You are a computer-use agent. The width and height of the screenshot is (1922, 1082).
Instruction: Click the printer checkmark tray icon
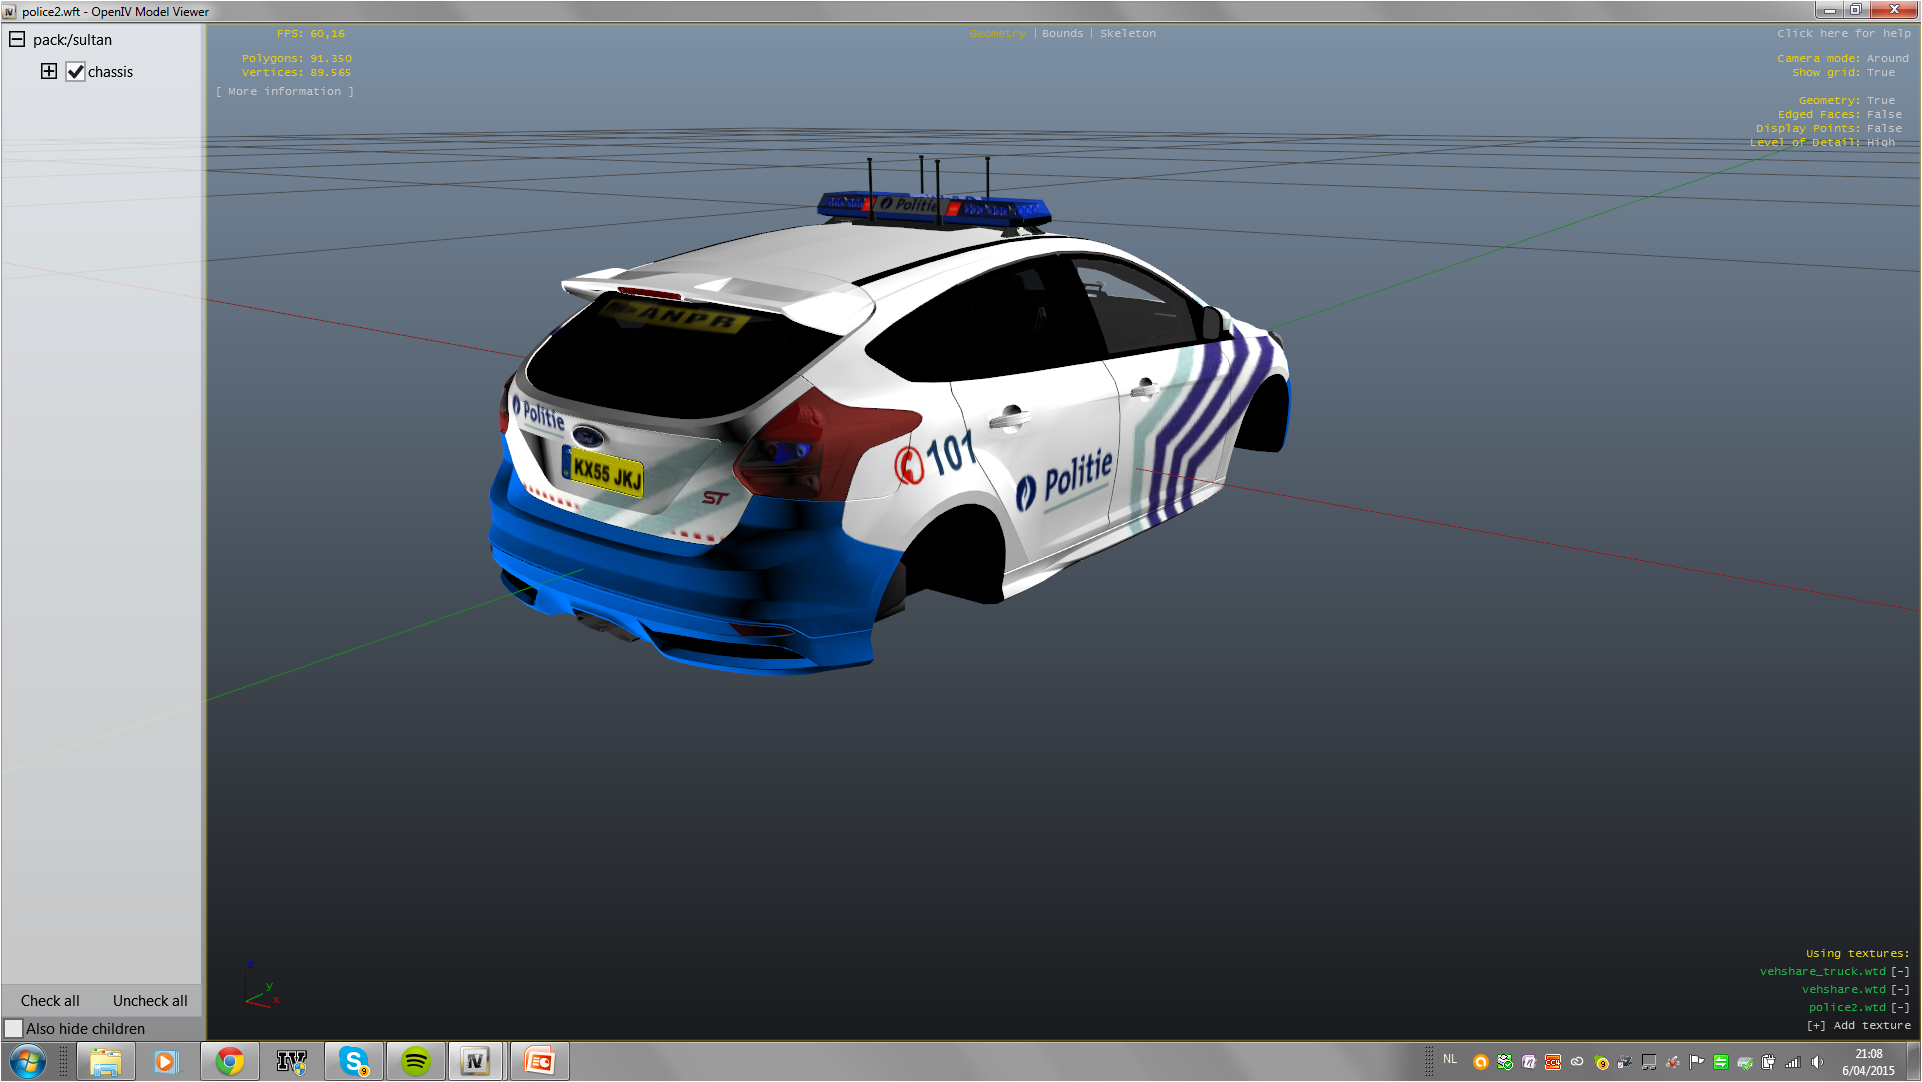coord(1745,1062)
